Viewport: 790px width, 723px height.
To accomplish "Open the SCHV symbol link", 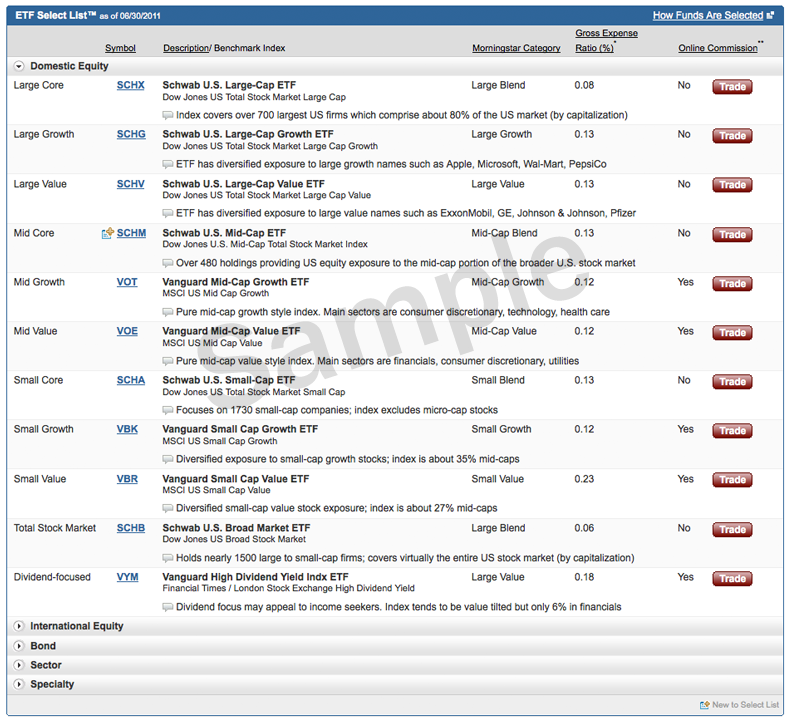I will 130,184.
